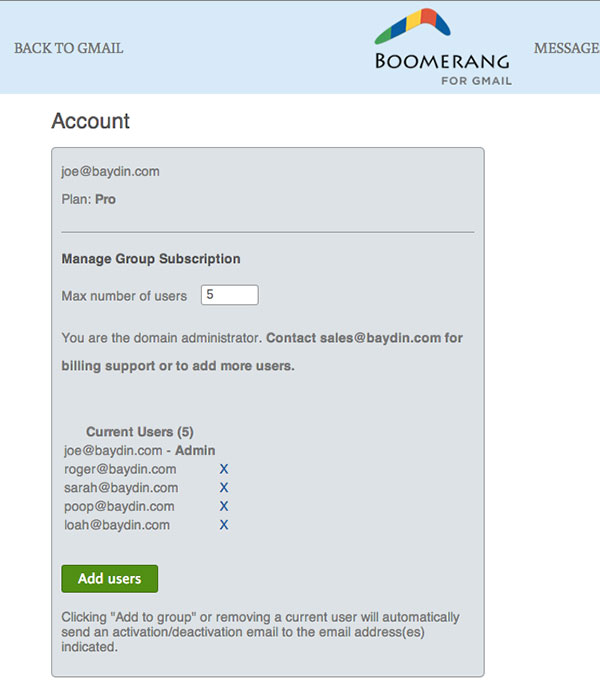
Task: Focus the Max number of users field
Action: point(230,295)
